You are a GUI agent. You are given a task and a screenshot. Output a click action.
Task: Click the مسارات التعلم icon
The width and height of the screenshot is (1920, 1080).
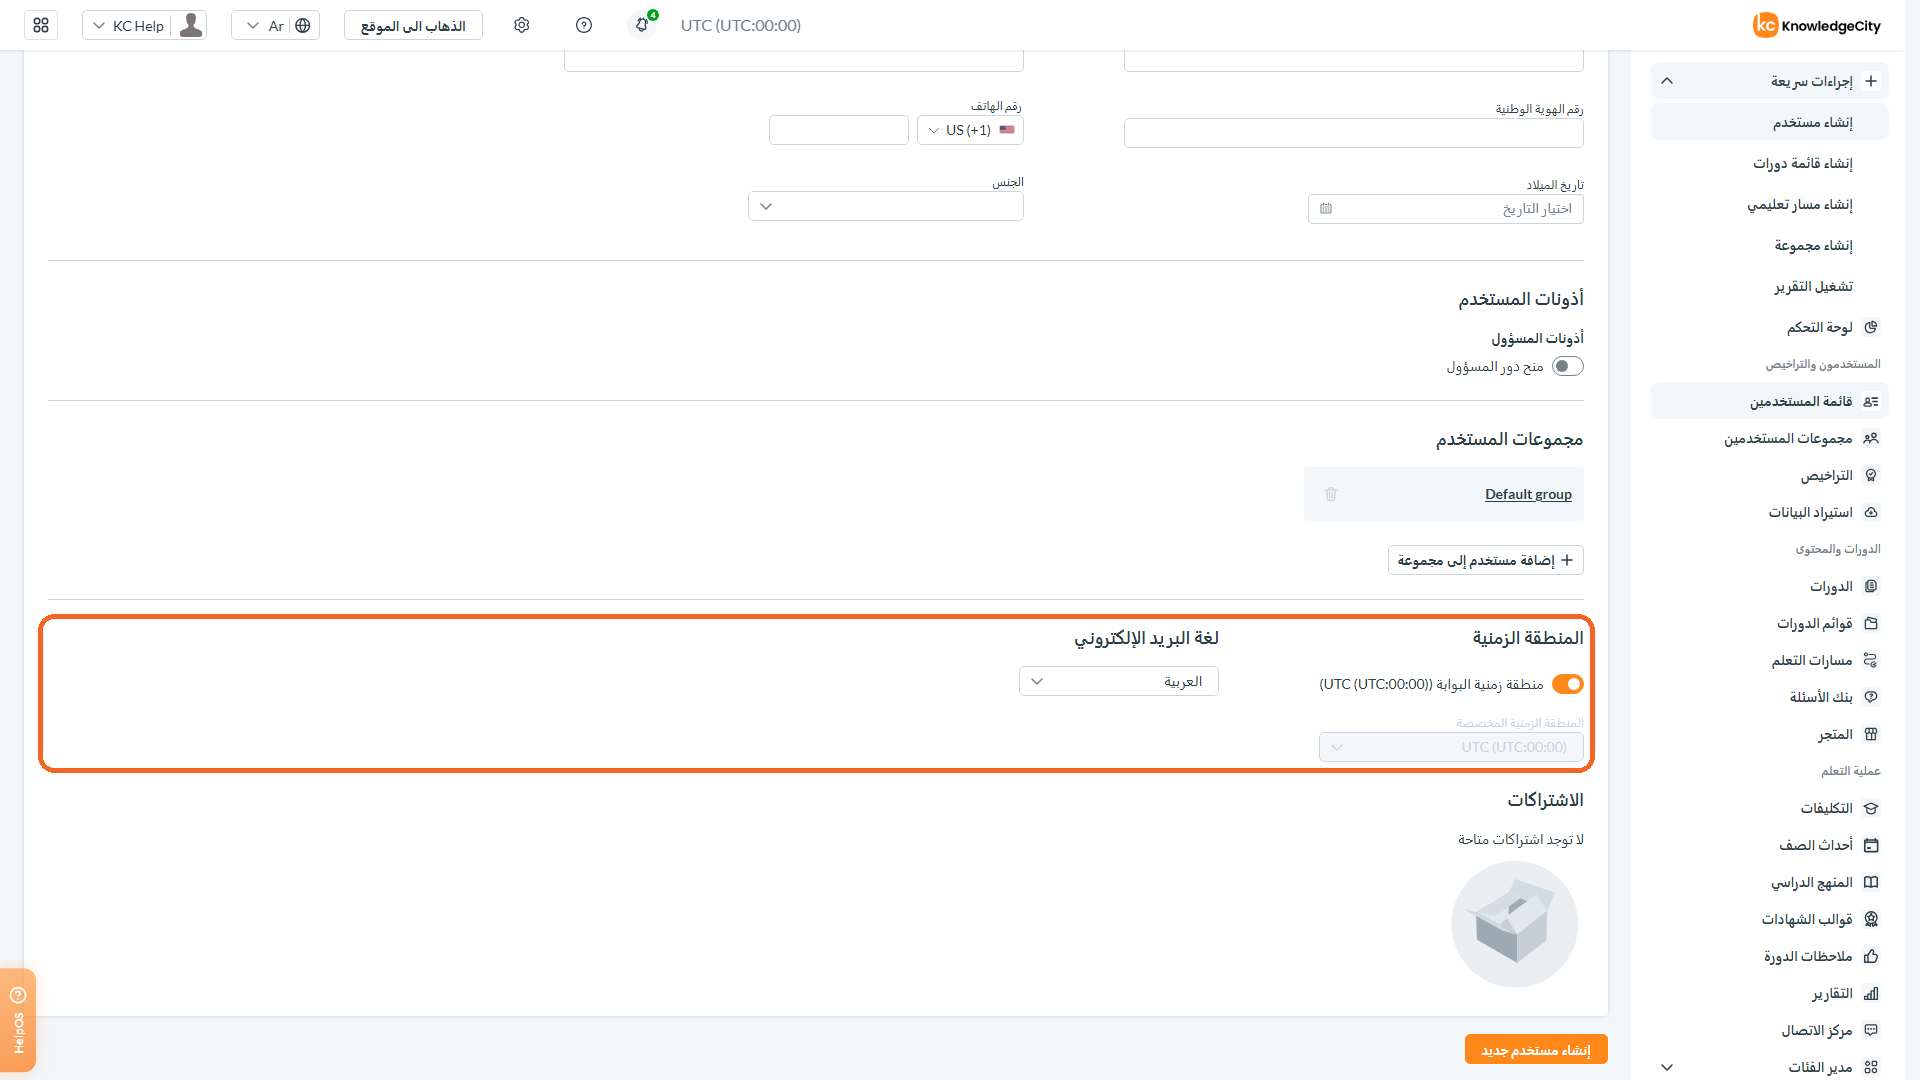(x=1871, y=660)
